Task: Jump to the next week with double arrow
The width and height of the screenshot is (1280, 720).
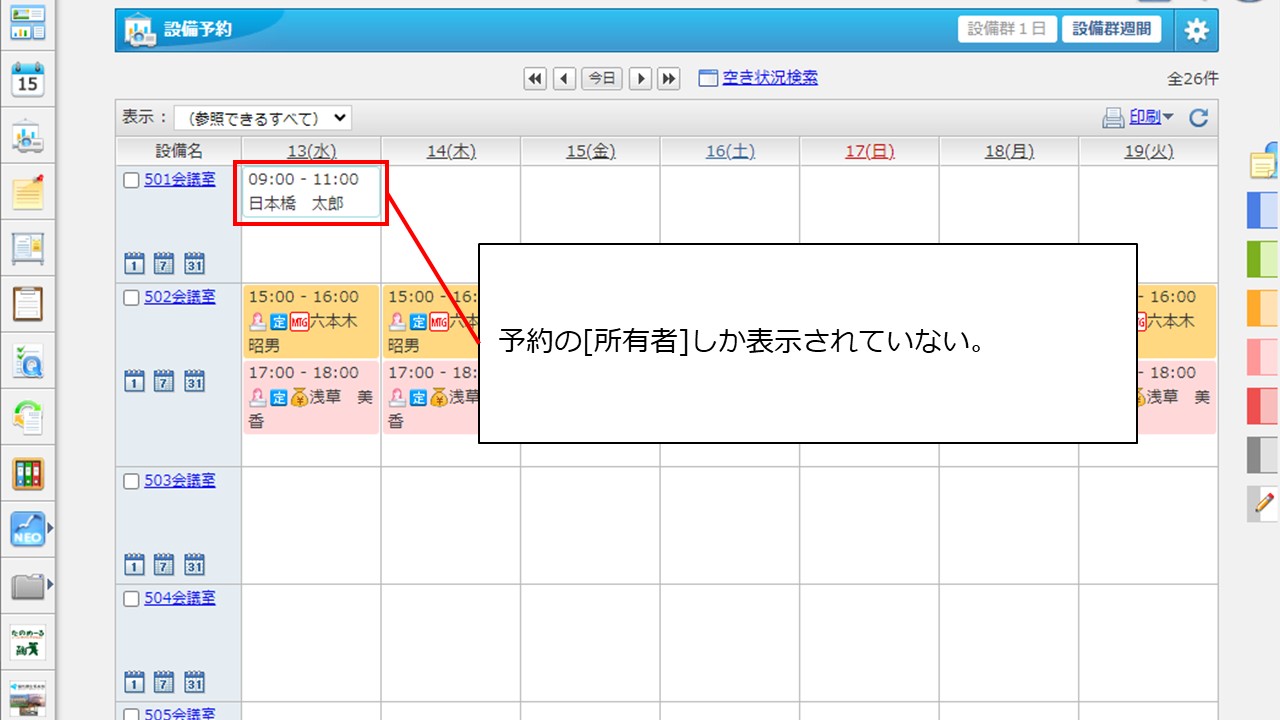Action: point(669,79)
